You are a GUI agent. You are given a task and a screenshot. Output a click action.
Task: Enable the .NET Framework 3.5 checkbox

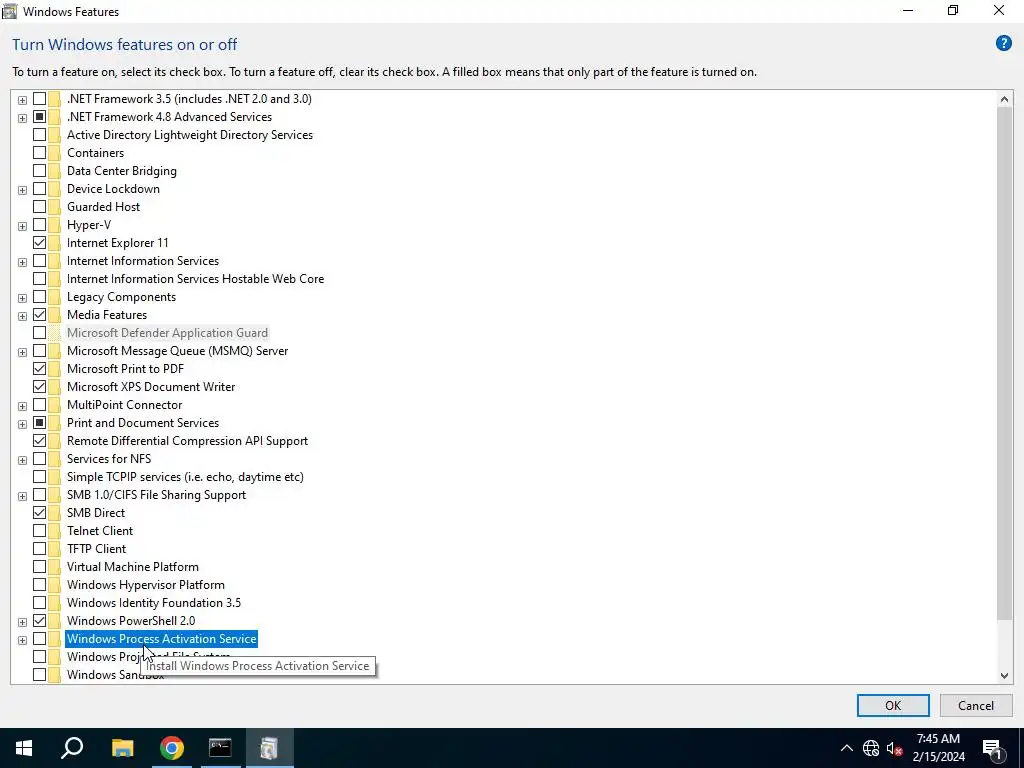[39, 99]
